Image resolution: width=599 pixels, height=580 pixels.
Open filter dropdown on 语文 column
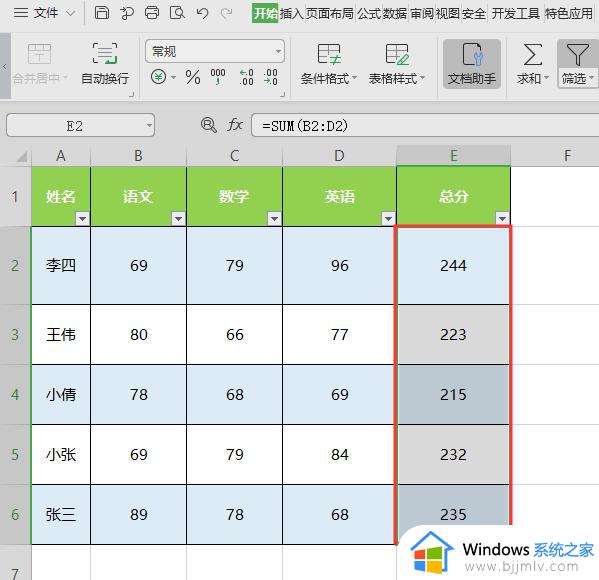[x=178, y=219]
